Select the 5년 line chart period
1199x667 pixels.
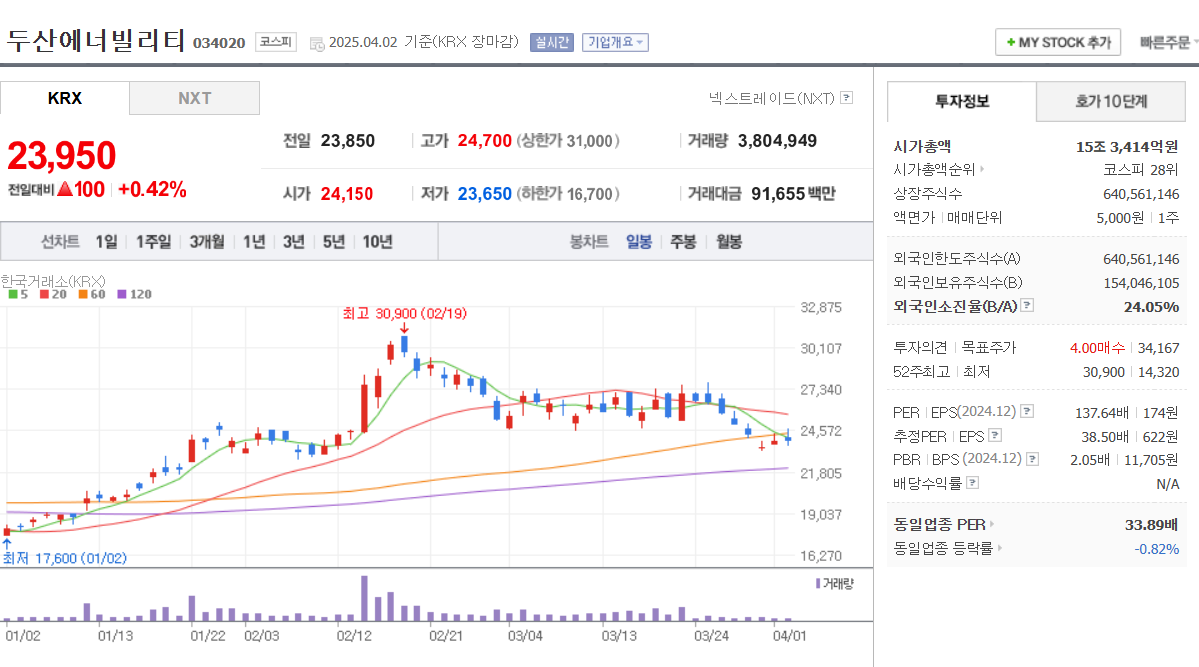click(333, 242)
